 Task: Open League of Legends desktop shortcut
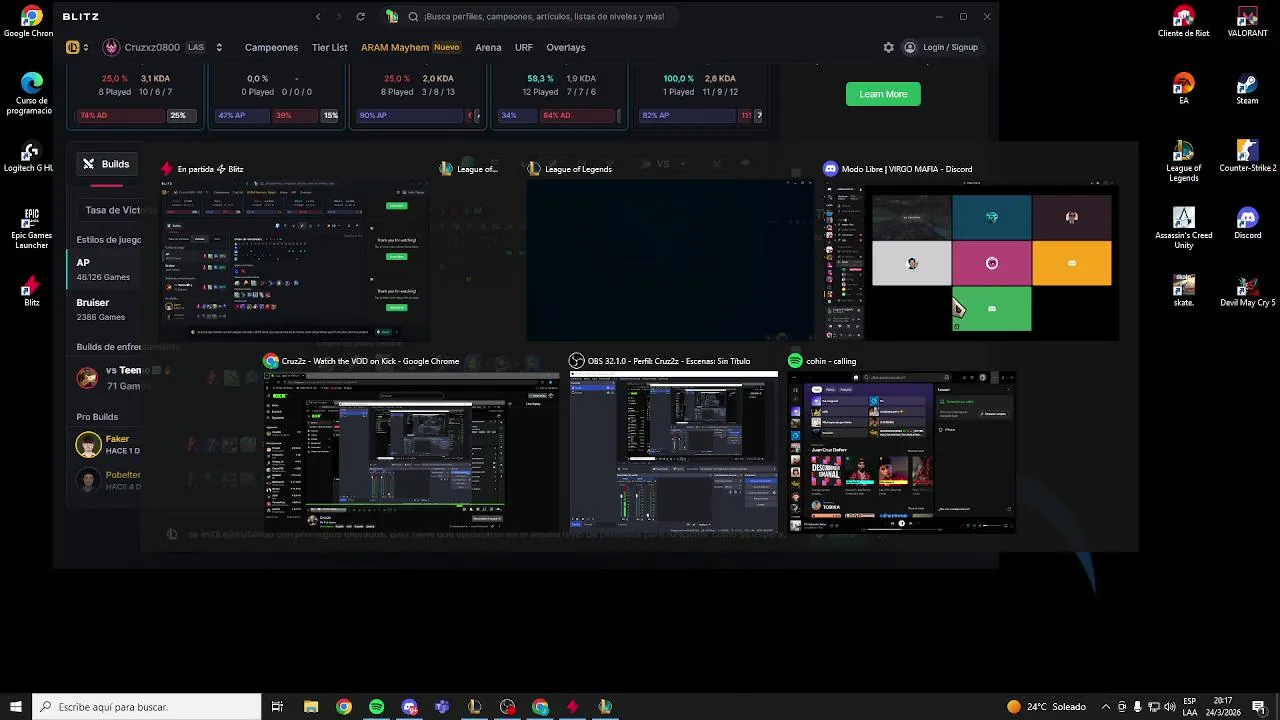point(1184,160)
